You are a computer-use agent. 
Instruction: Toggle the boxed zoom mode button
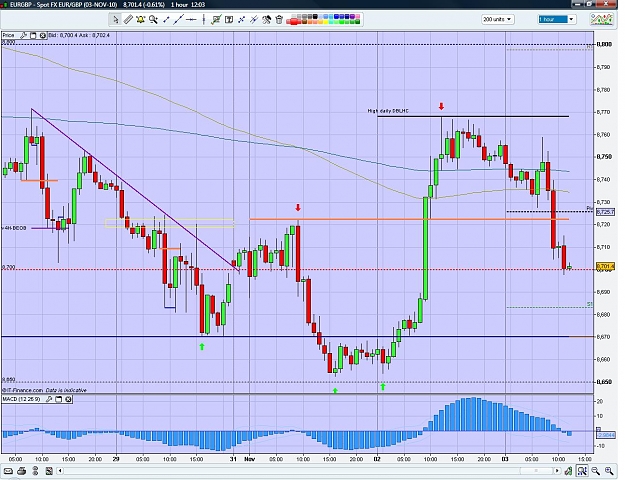coord(582,471)
